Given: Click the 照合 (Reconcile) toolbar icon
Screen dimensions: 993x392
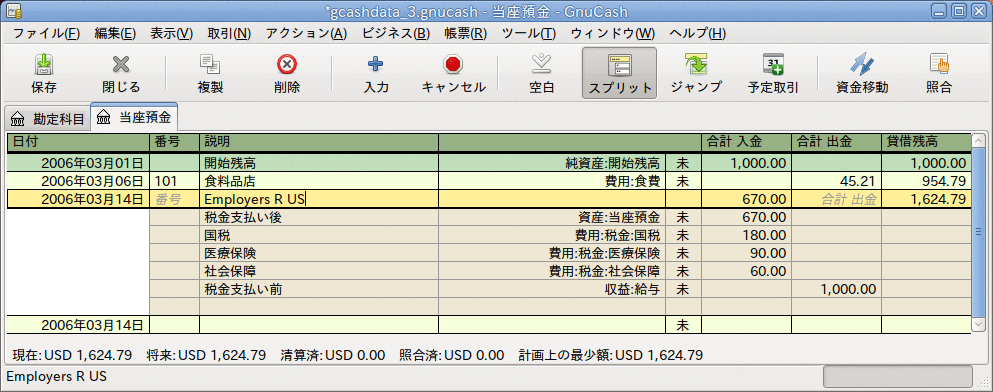Looking at the screenshot, I should tap(939, 64).
